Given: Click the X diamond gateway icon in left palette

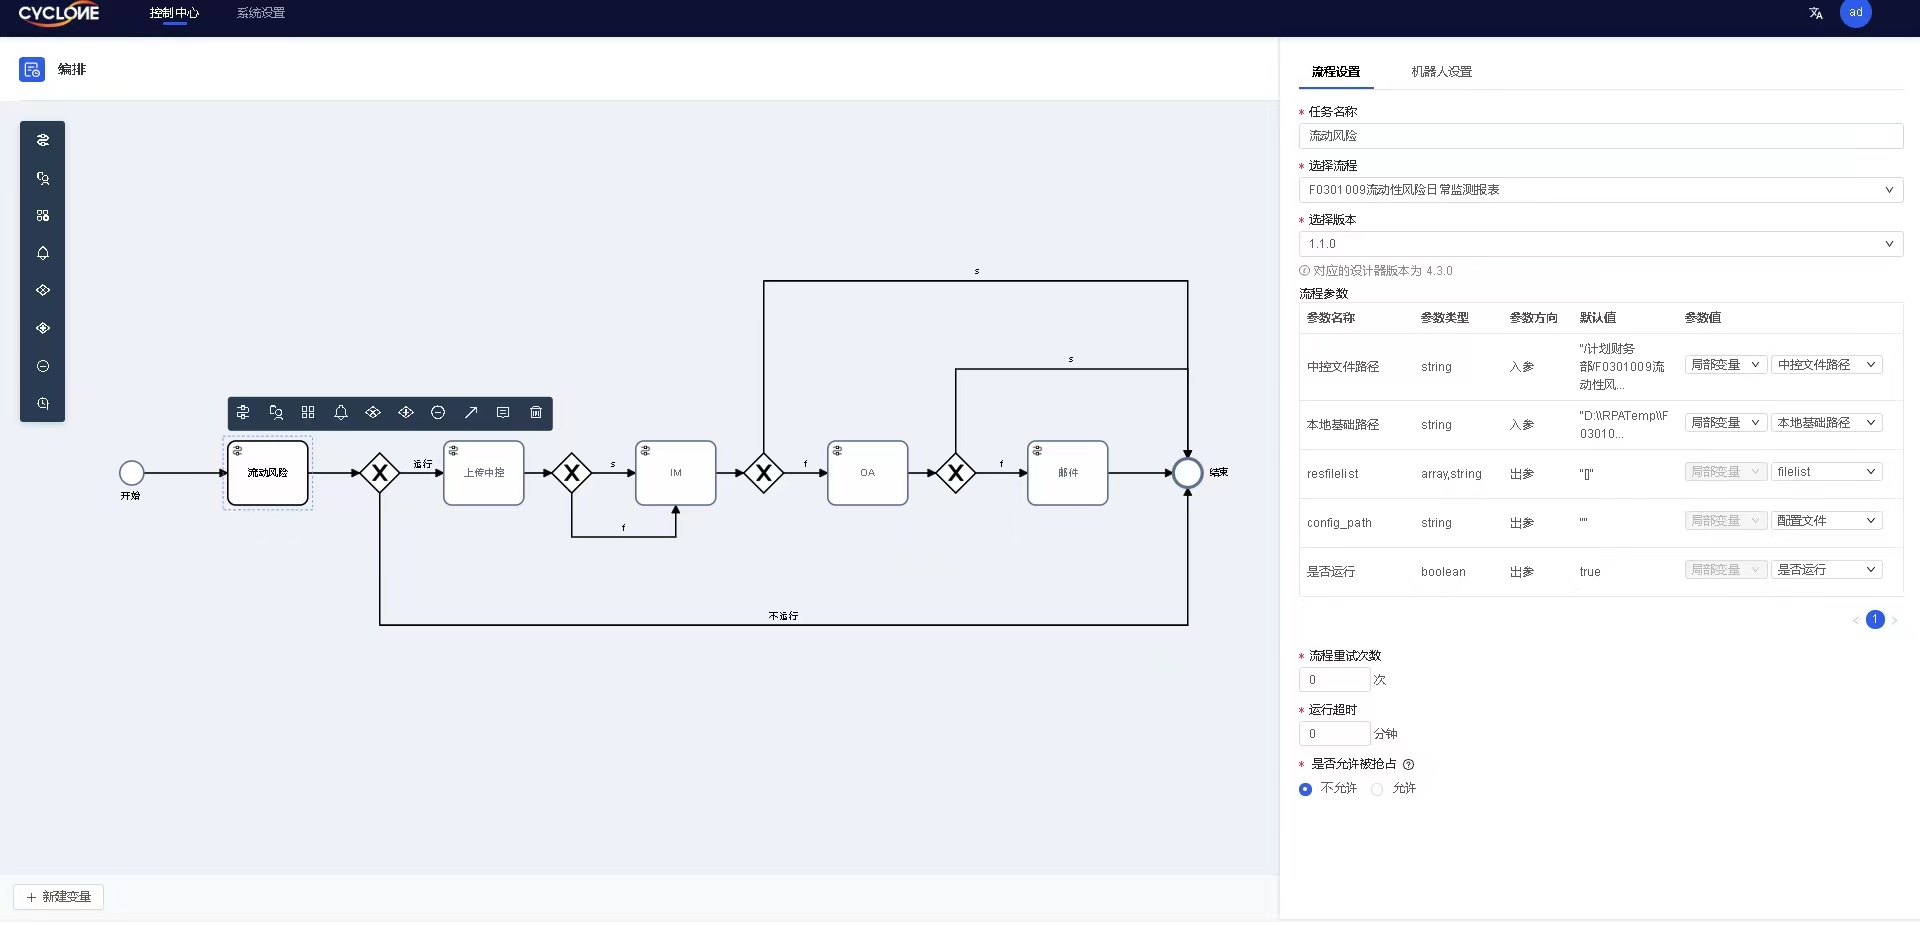Looking at the screenshot, I should click(43, 290).
